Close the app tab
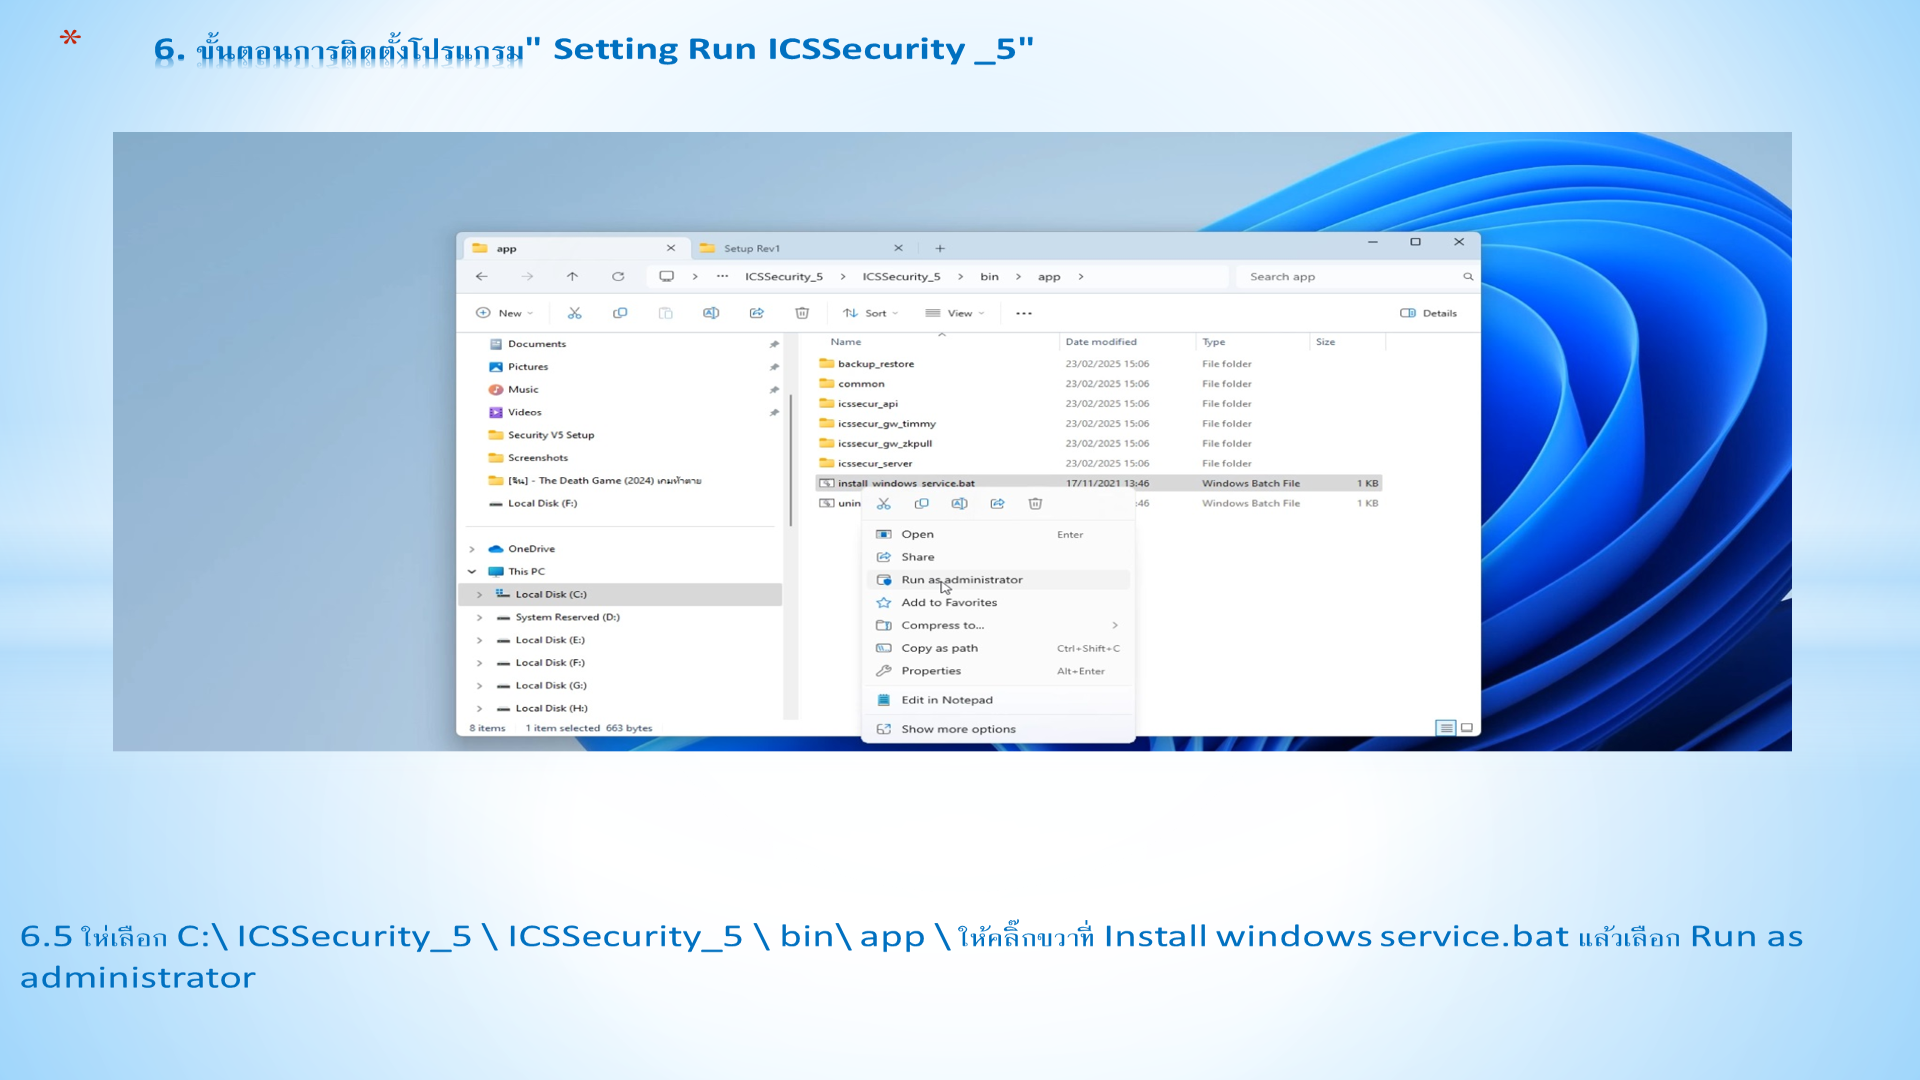This screenshot has height=1080, width=1920. (671, 248)
